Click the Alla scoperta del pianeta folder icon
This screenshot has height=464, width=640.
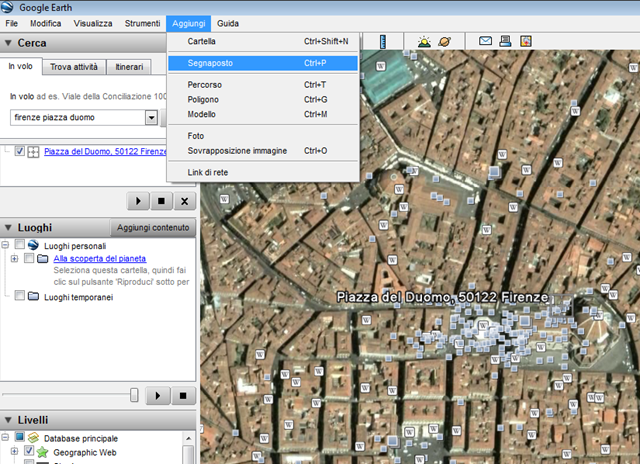(43, 258)
